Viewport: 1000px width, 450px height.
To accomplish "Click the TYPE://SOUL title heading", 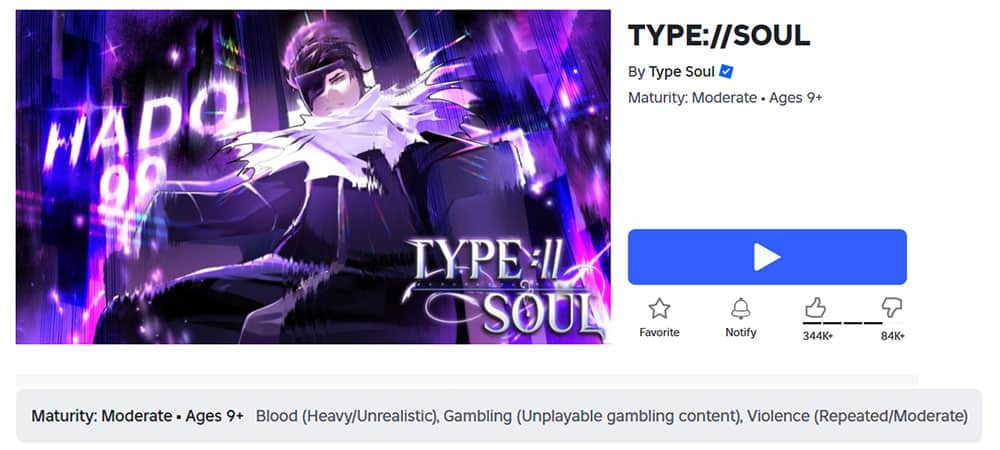I will pyautogui.click(x=719, y=36).
